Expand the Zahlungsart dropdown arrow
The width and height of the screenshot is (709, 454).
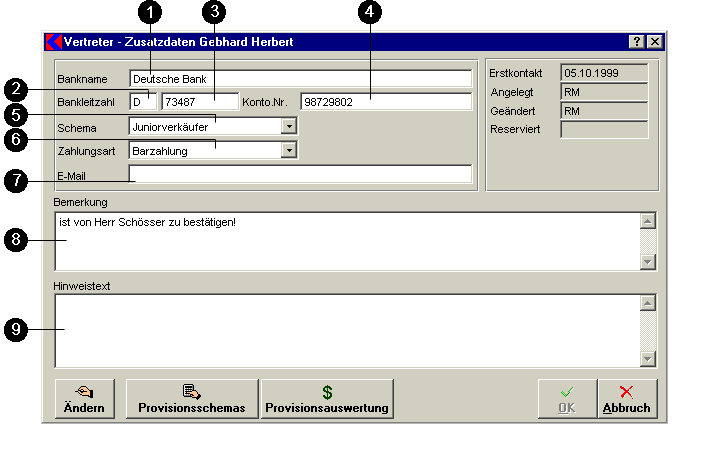[x=289, y=151]
